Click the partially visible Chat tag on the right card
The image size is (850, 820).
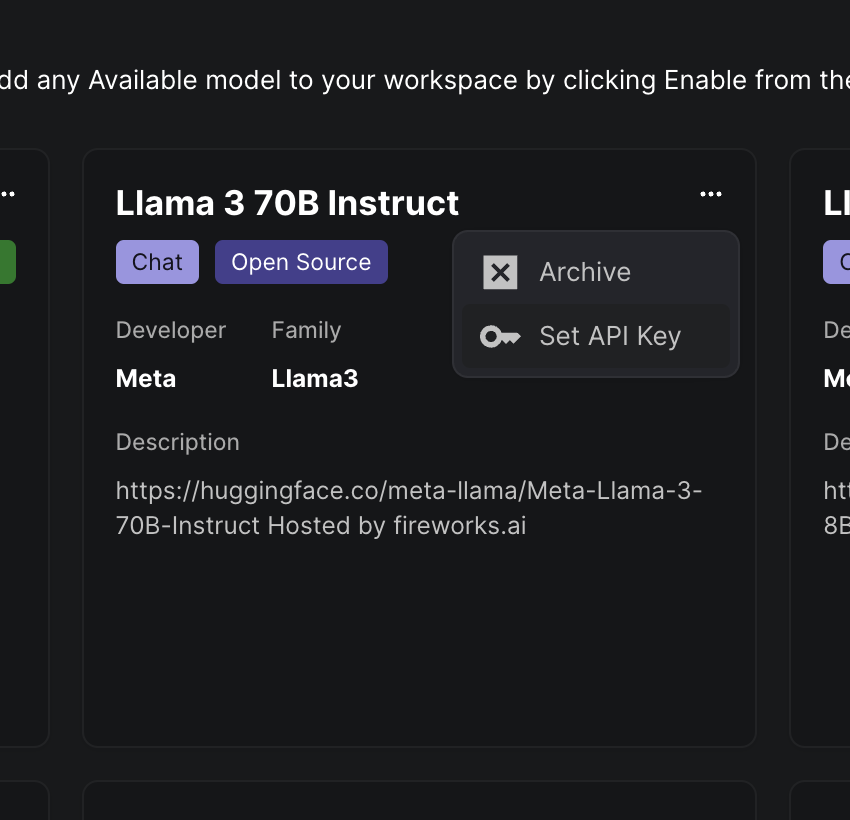point(838,262)
